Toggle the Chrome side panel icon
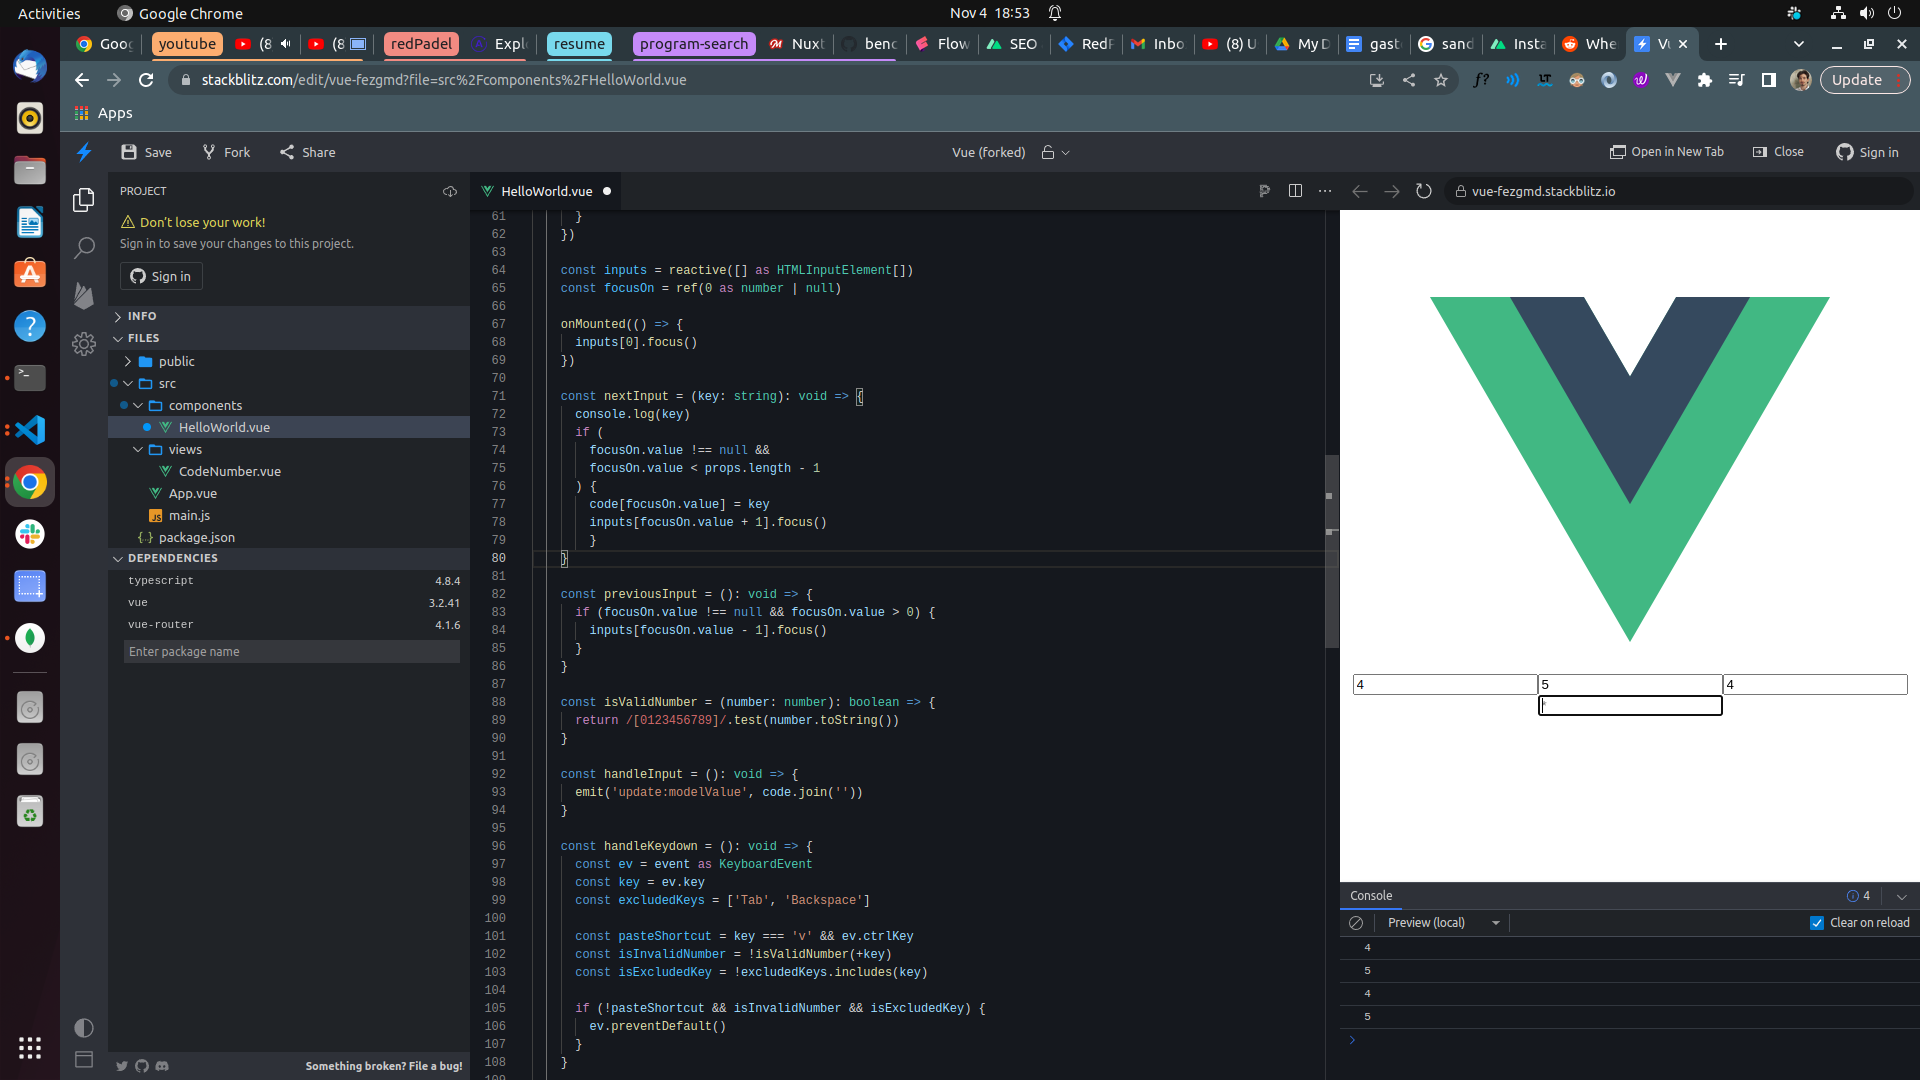Image resolution: width=1920 pixels, height=1080 pixels. 1769,80
